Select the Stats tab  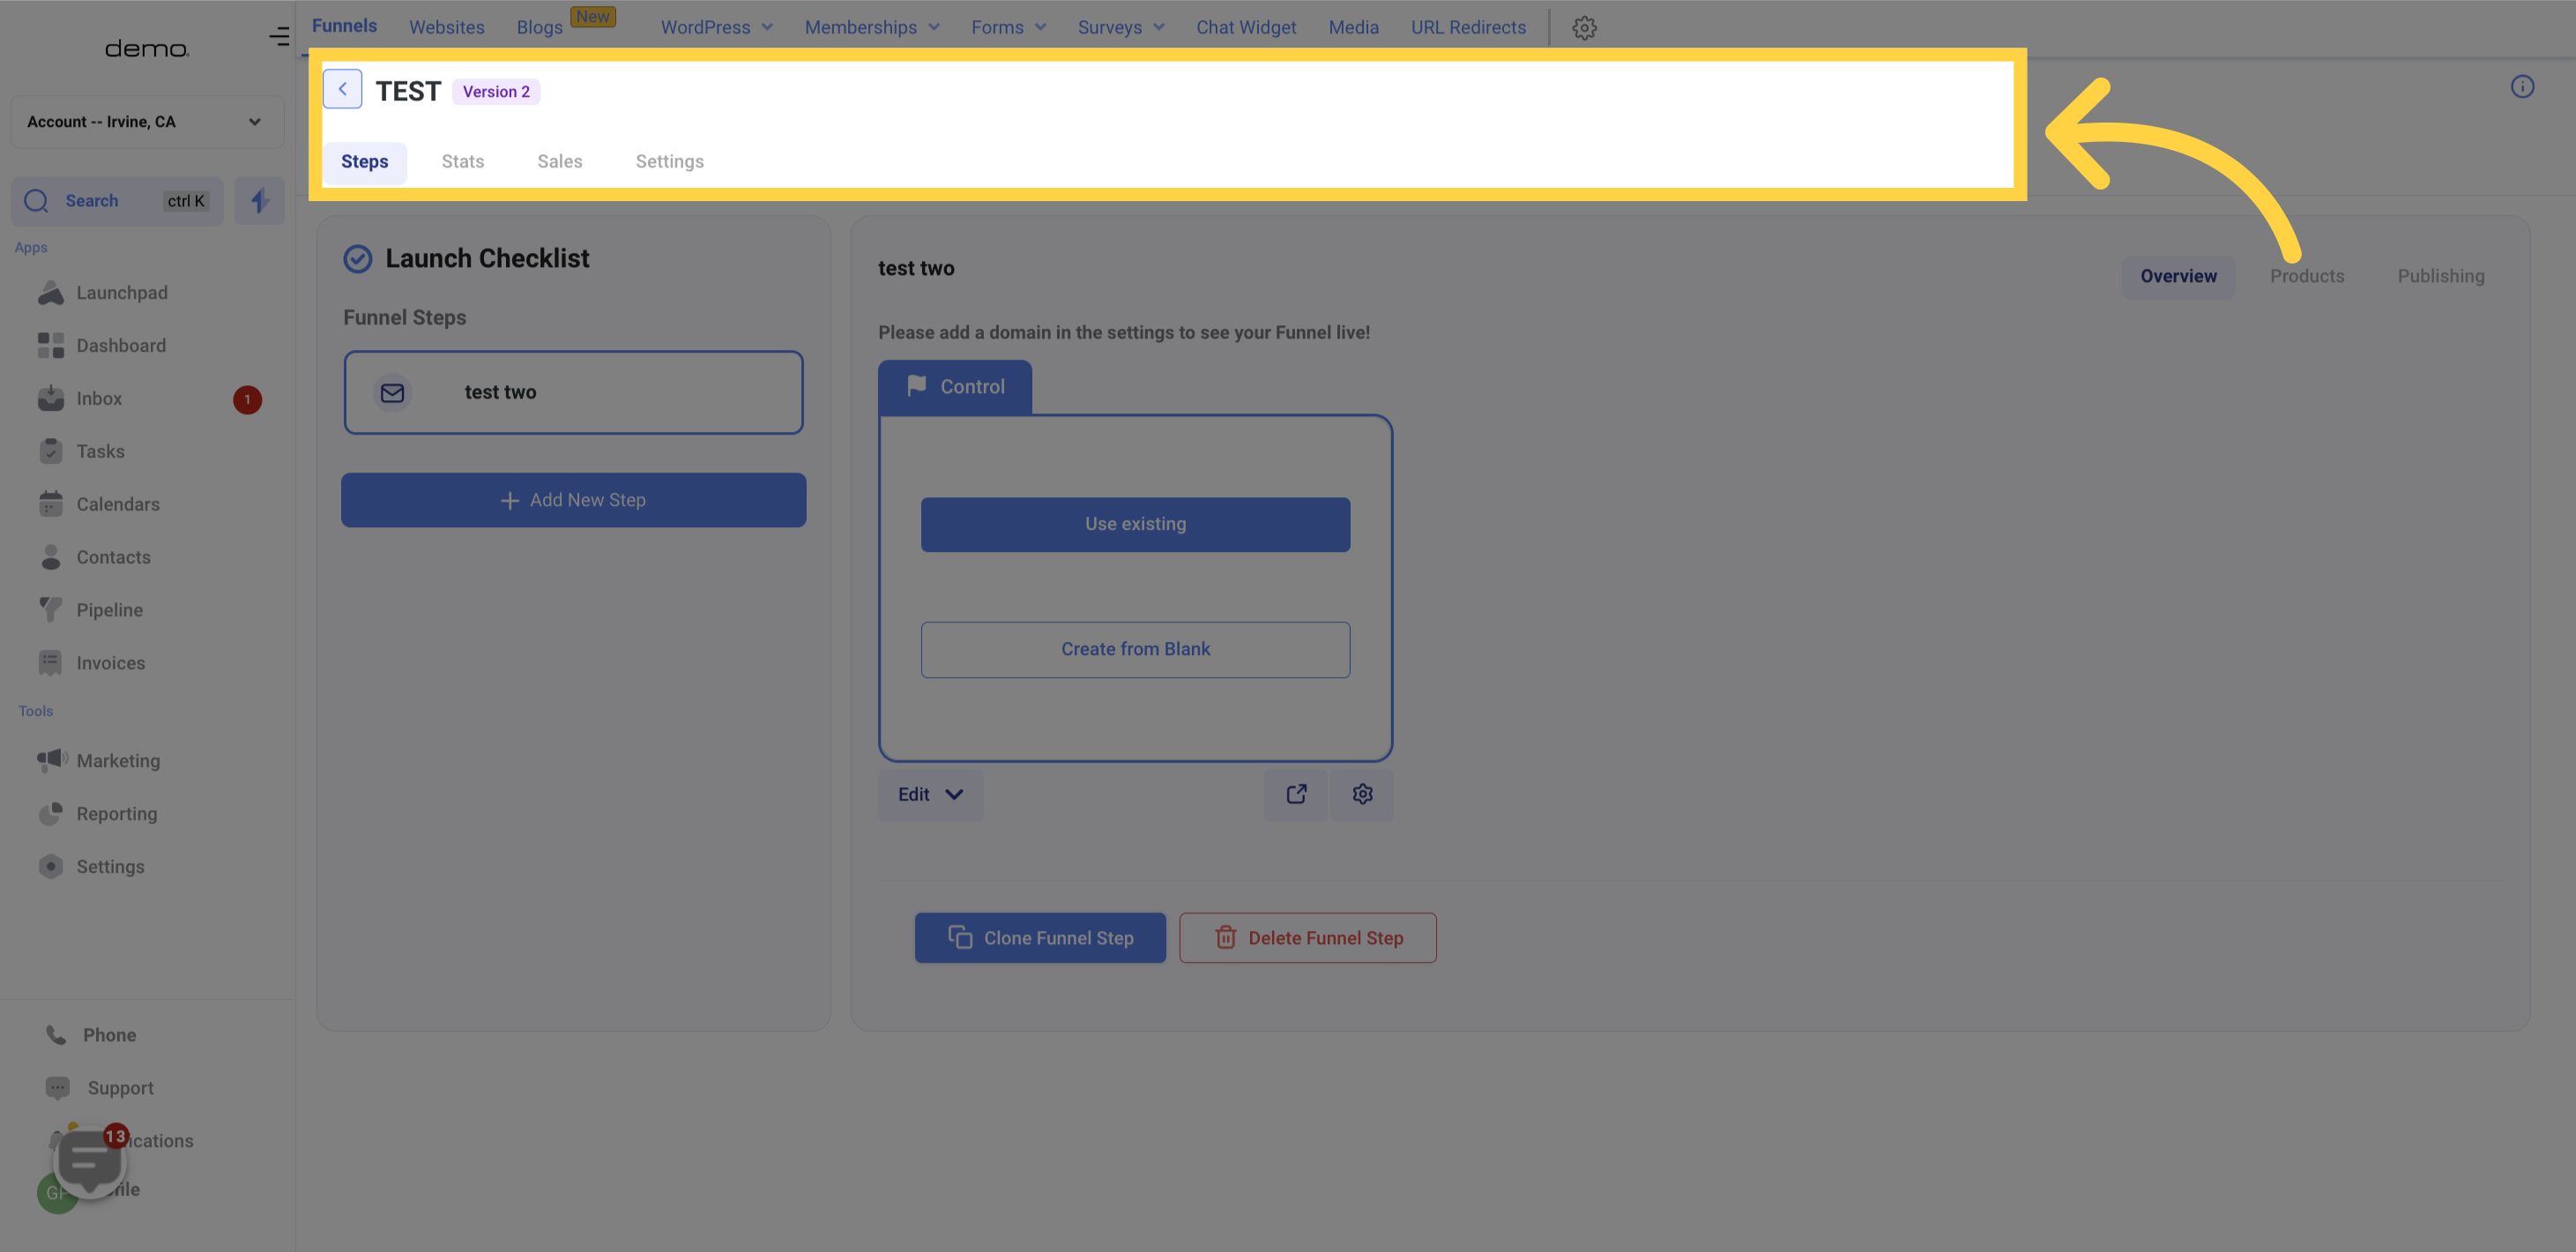coord(462,162)
